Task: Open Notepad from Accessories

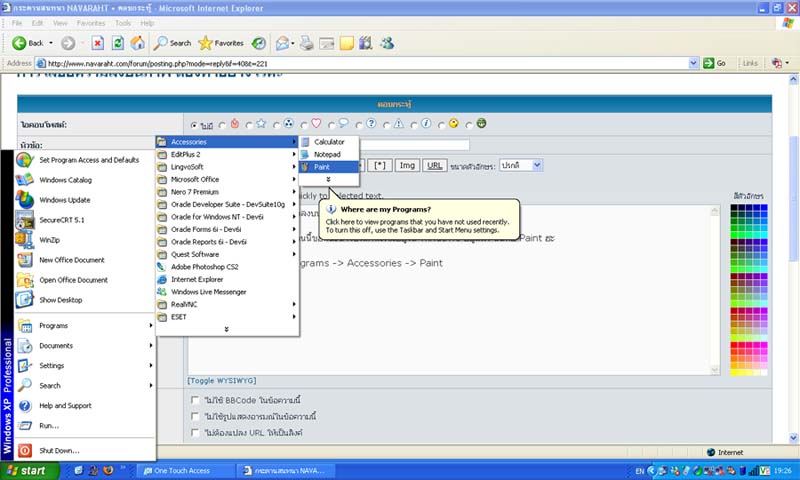Action: point(329,154)
